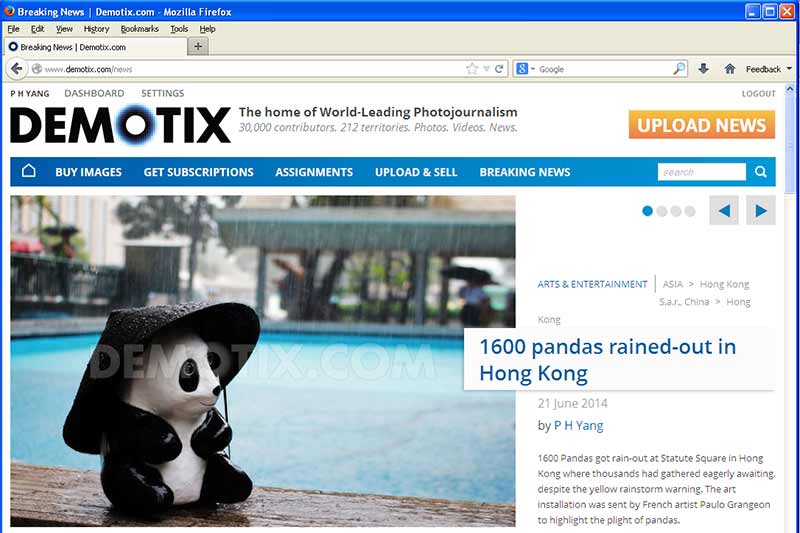Click the Demotix site search field
800x533 pixels.
click(x=702, y=172)
